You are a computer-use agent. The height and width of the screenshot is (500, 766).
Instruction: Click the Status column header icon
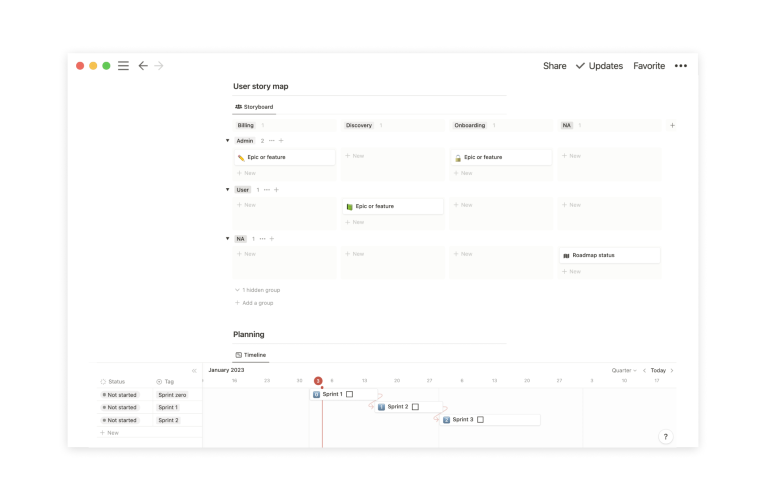(x=103, y=382)
